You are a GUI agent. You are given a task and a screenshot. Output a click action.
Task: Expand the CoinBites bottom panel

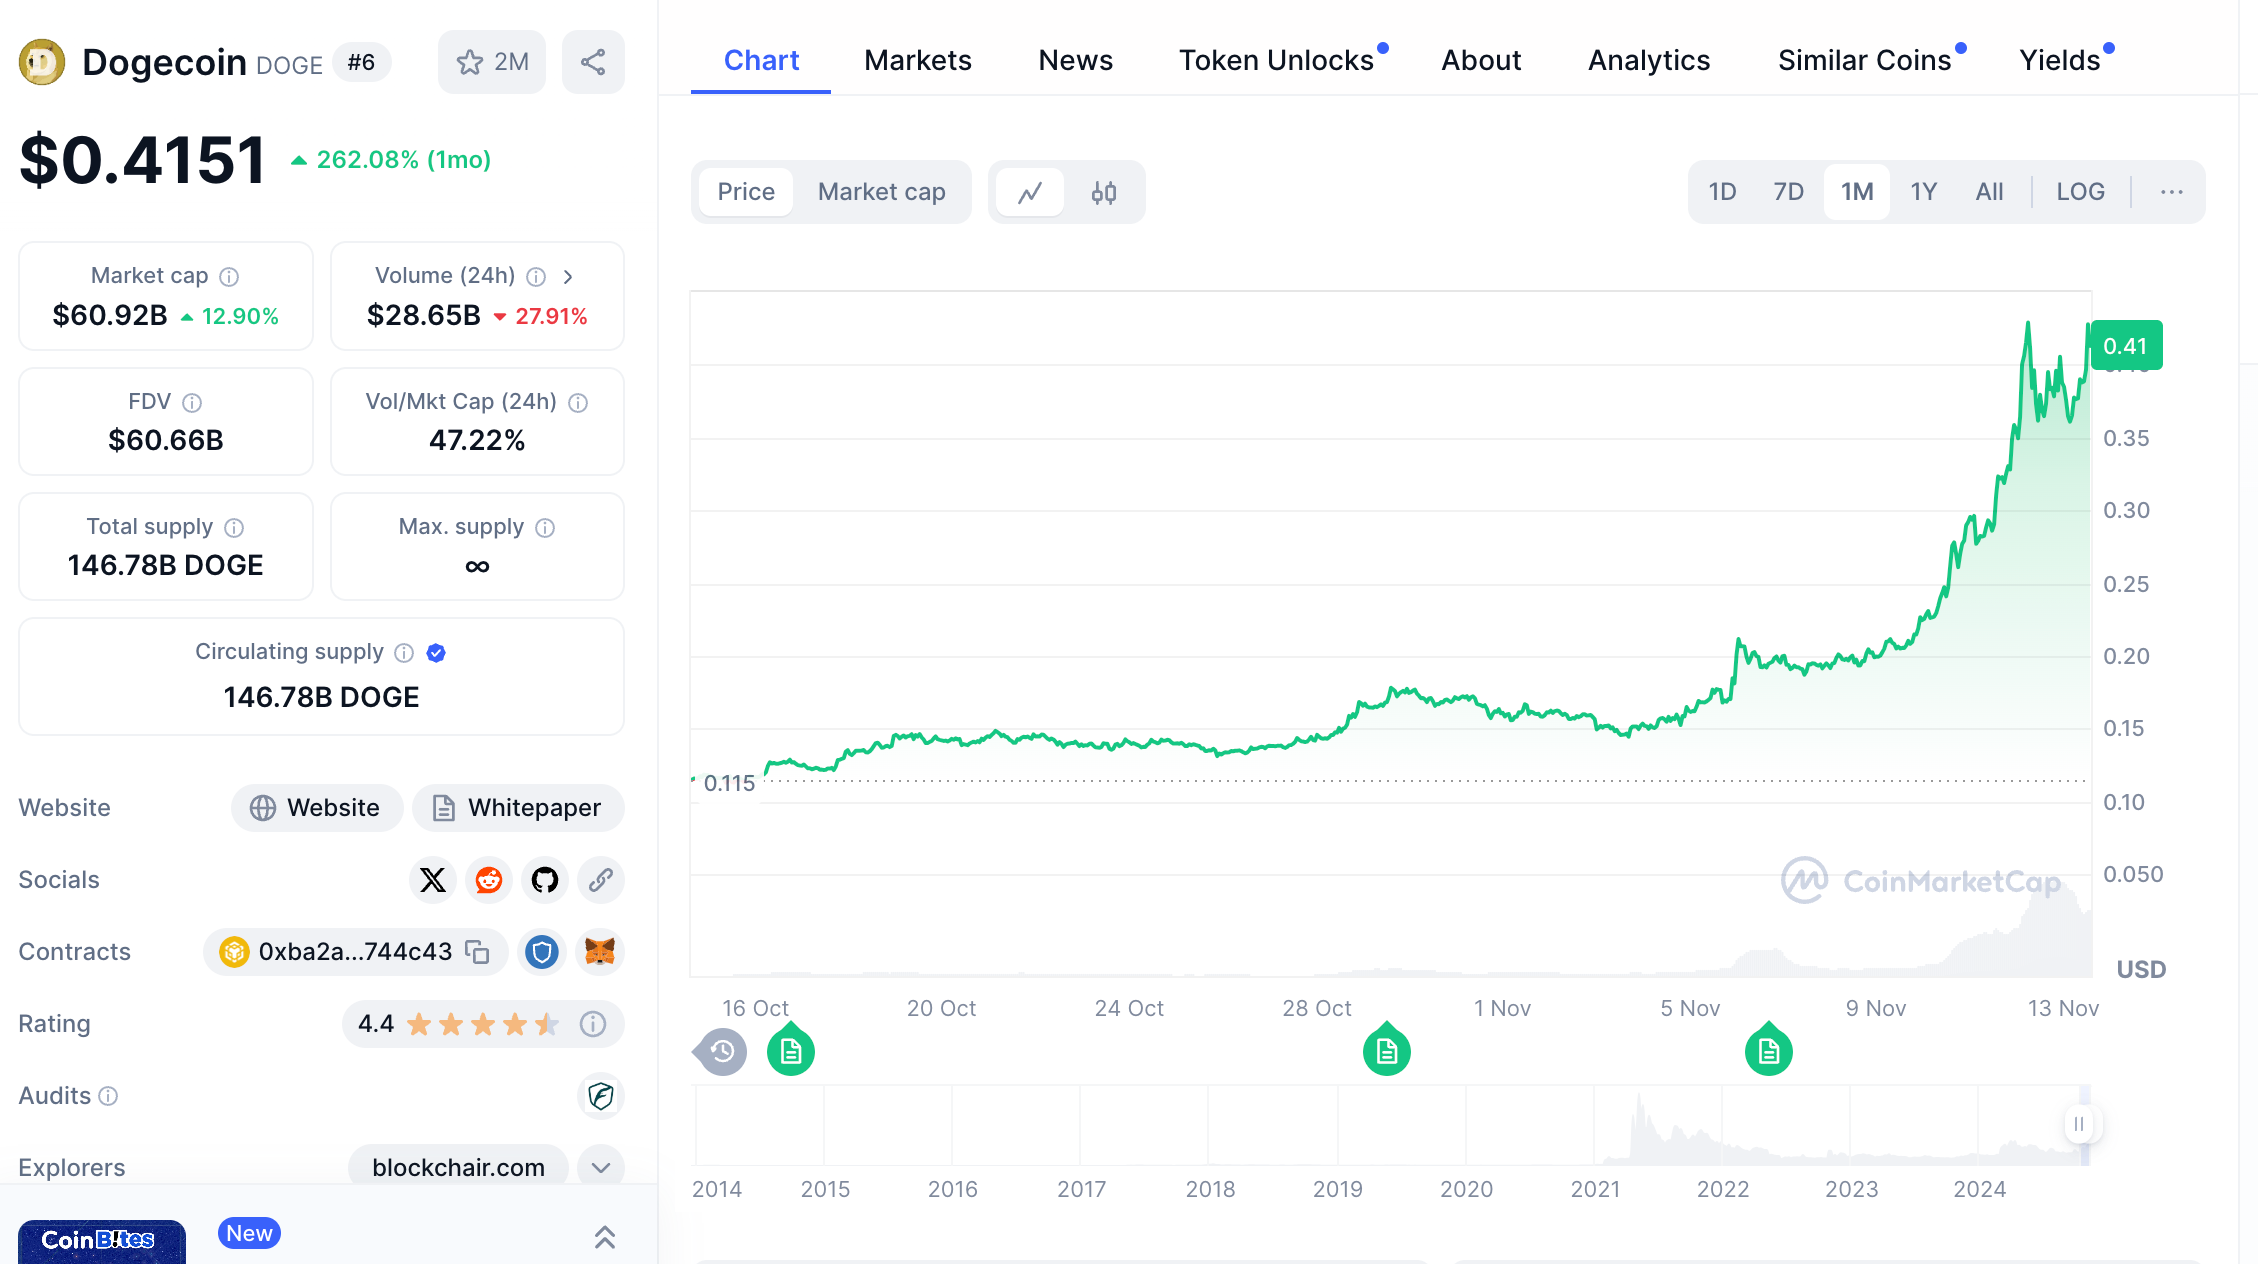click(x=605, y=1237)
